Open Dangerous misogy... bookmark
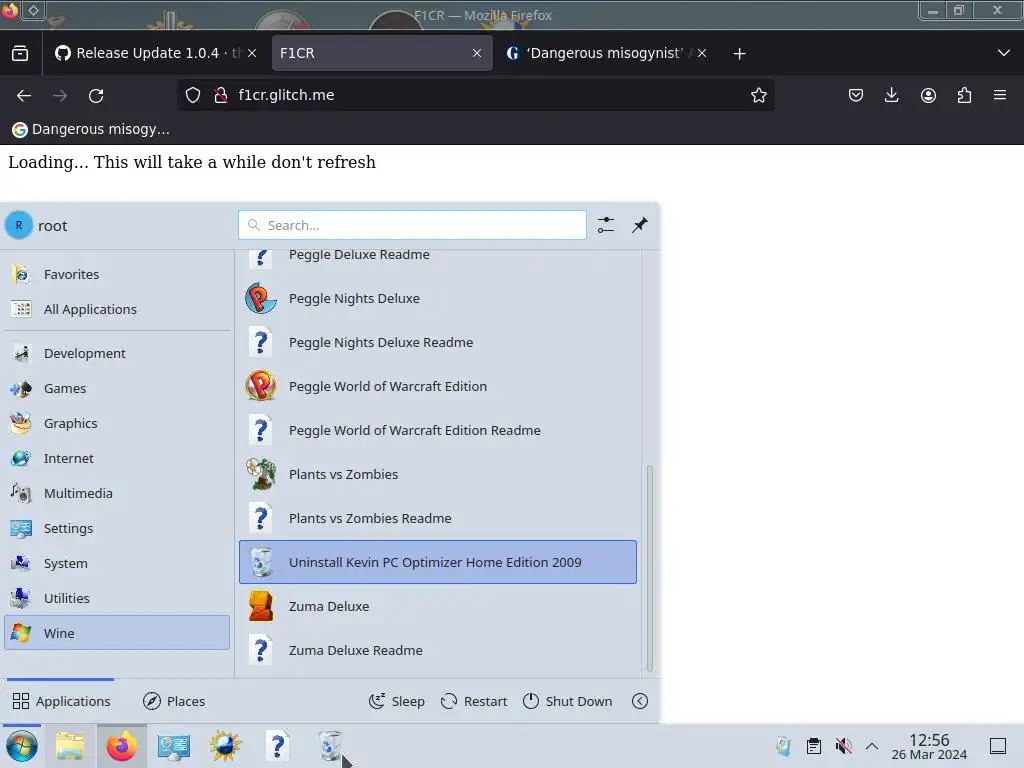 pos(91,129)
